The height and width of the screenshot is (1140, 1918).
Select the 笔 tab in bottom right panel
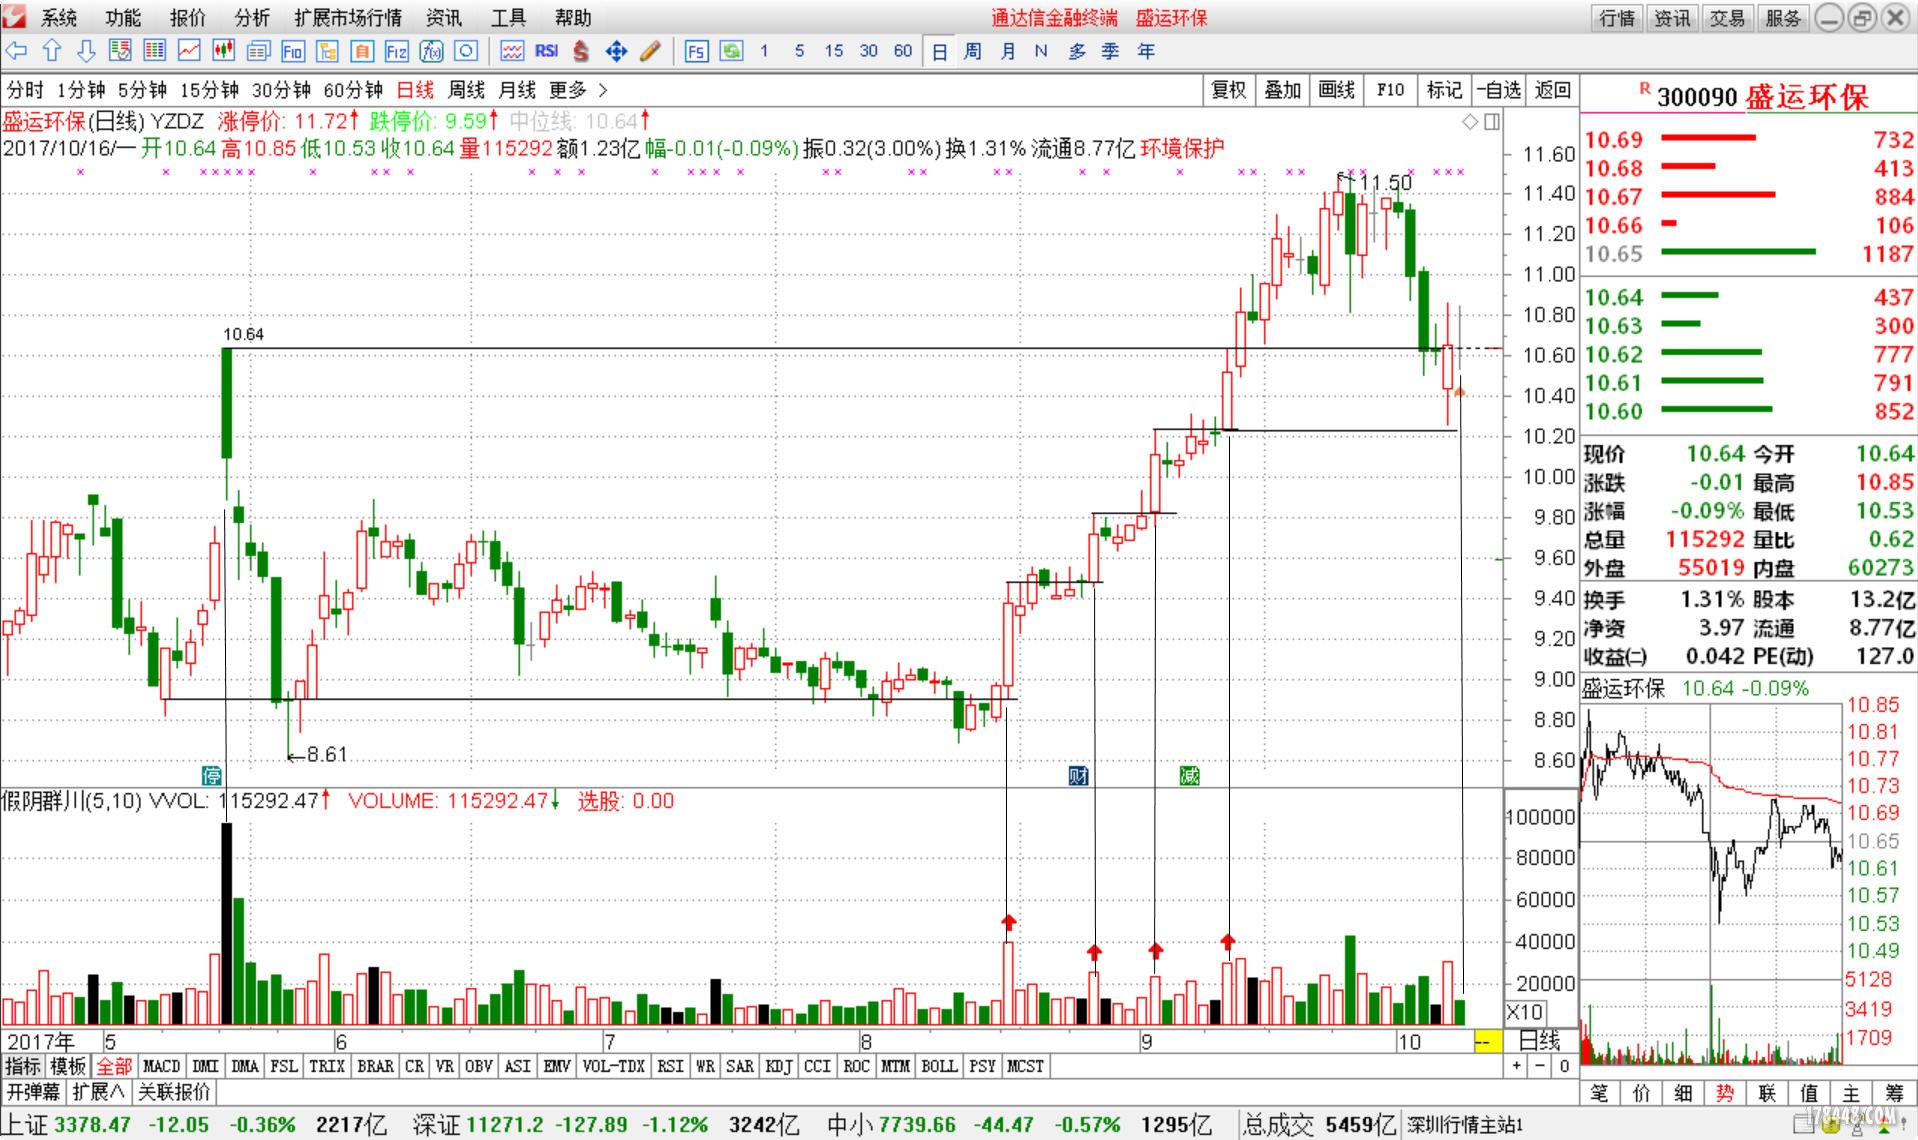coord(1599,1093)
